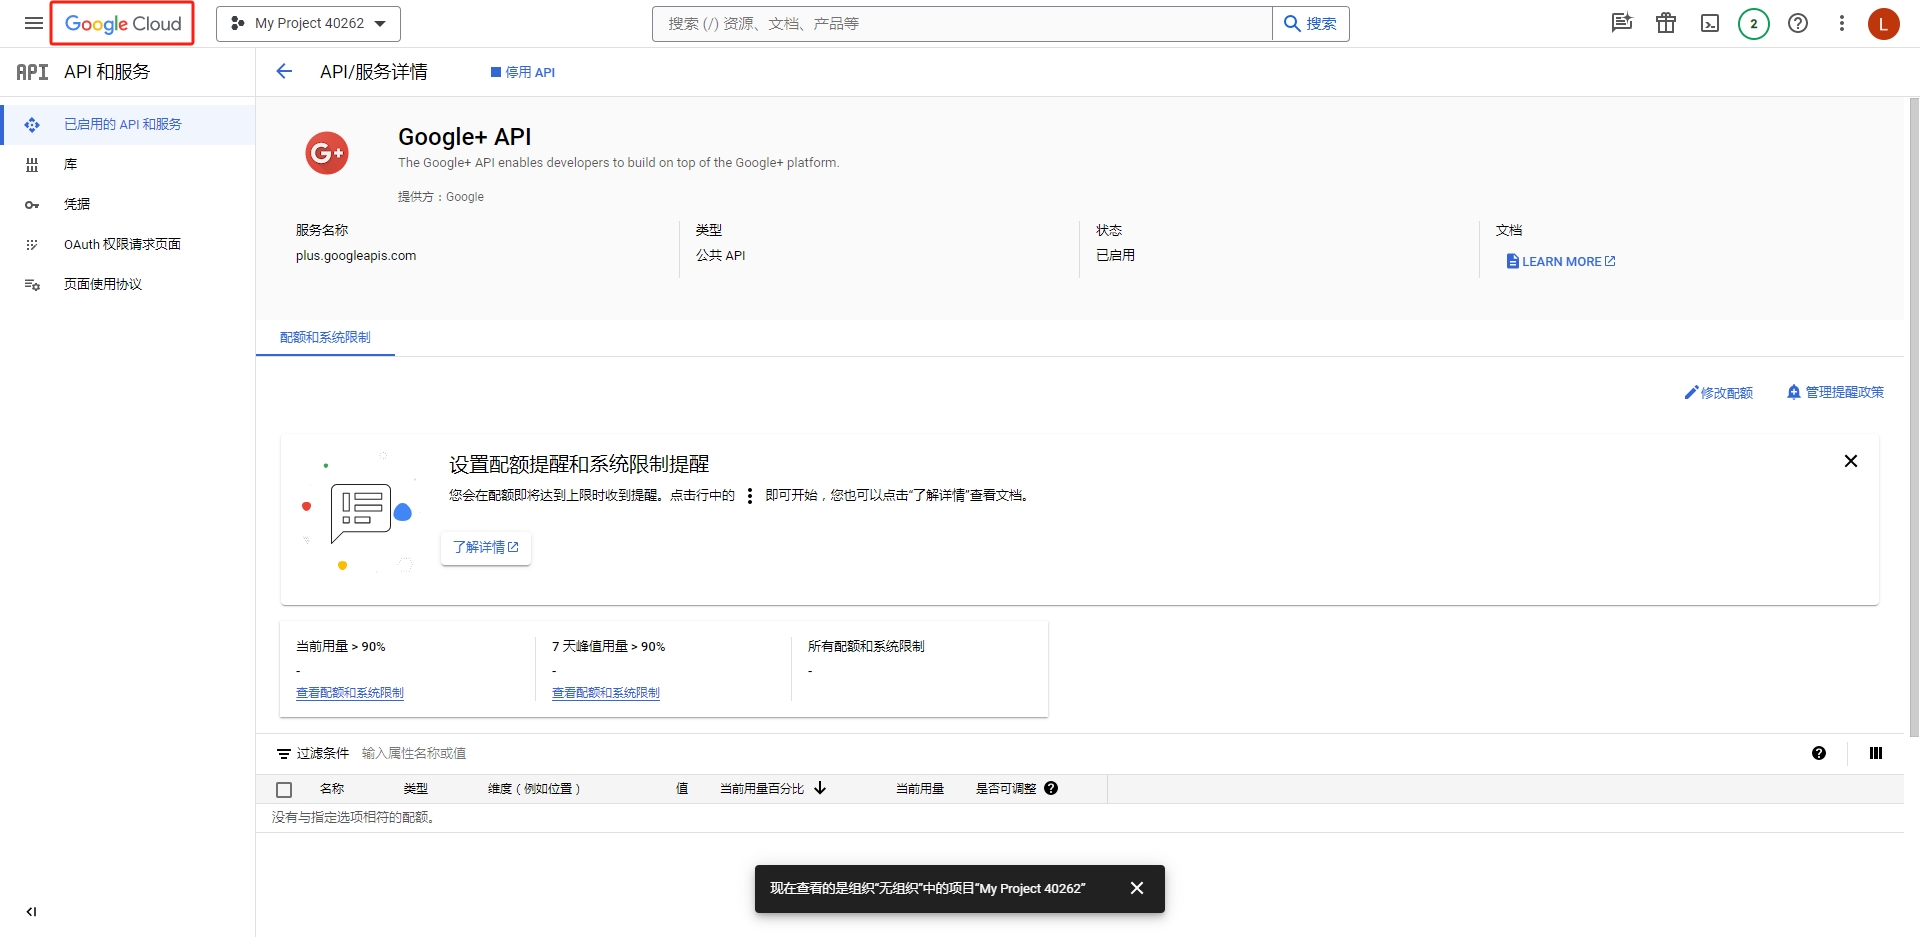Open 查看配额和系统限制 under 7 天峰值用量 > 90%
This screenshot has width=1920, height=937.
pos(606,692)
